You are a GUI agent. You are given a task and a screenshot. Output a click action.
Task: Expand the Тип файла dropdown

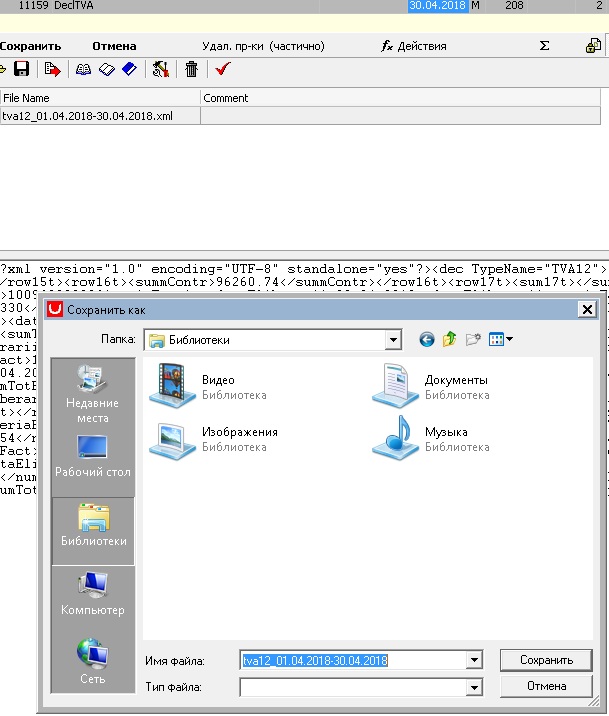[474, 687]
